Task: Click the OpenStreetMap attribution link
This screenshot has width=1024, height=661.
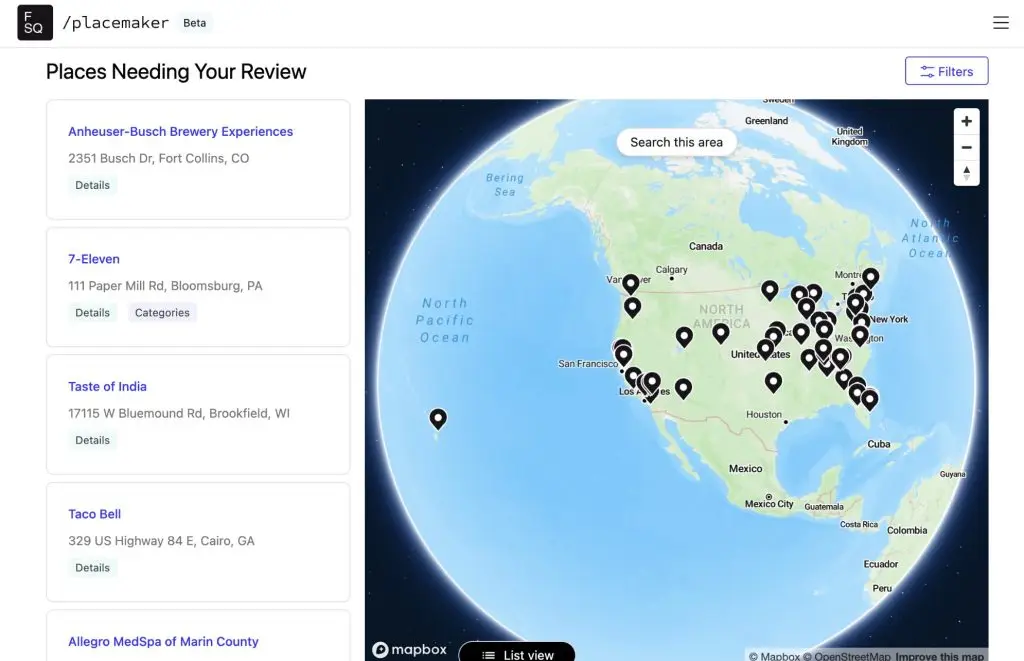Action: [846, 656]
